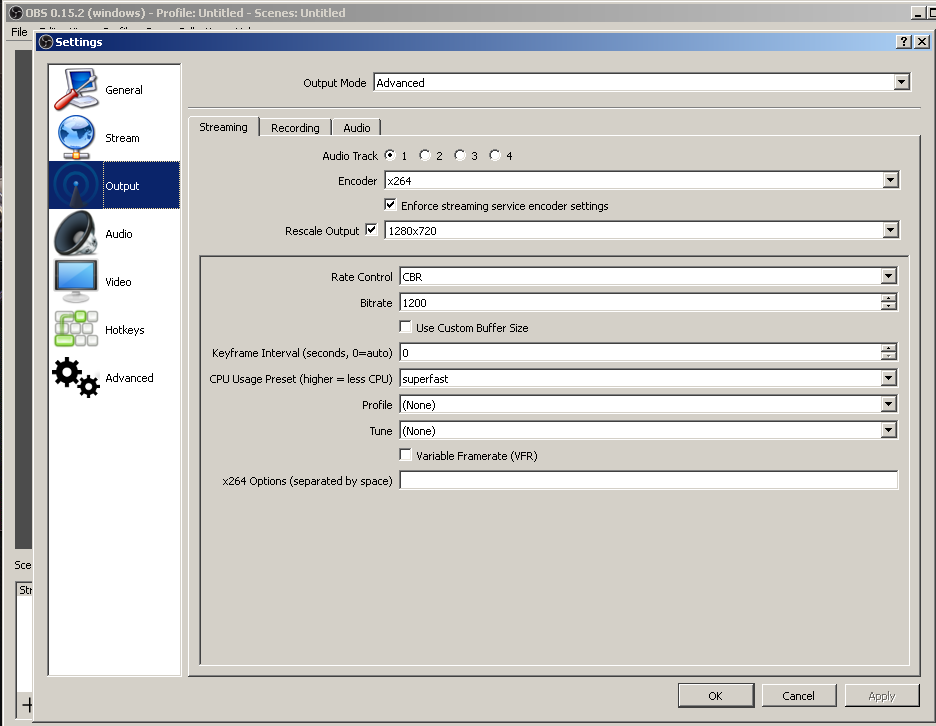936x726 pixels.
Task: Click the Settings dialog help question mark
Action: point(903,42)
